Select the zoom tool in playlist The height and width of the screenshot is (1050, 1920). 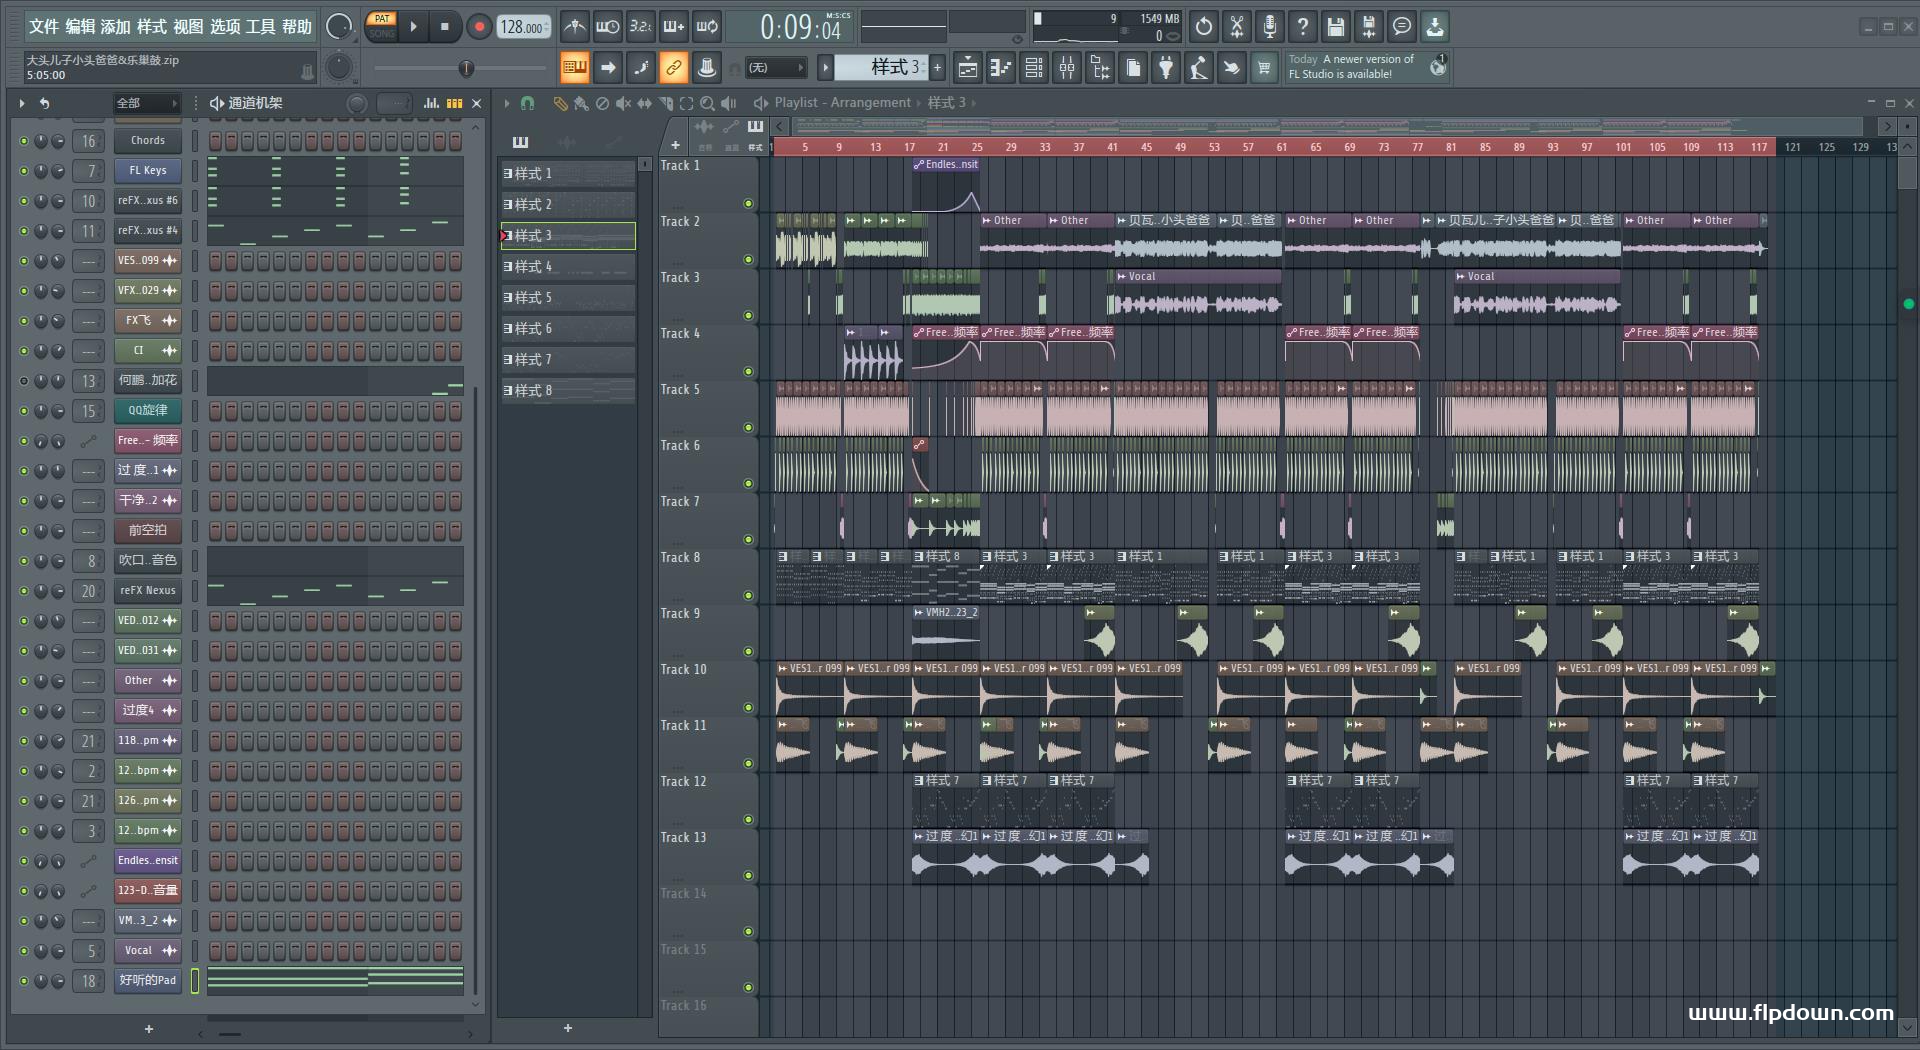pos(707,103)
